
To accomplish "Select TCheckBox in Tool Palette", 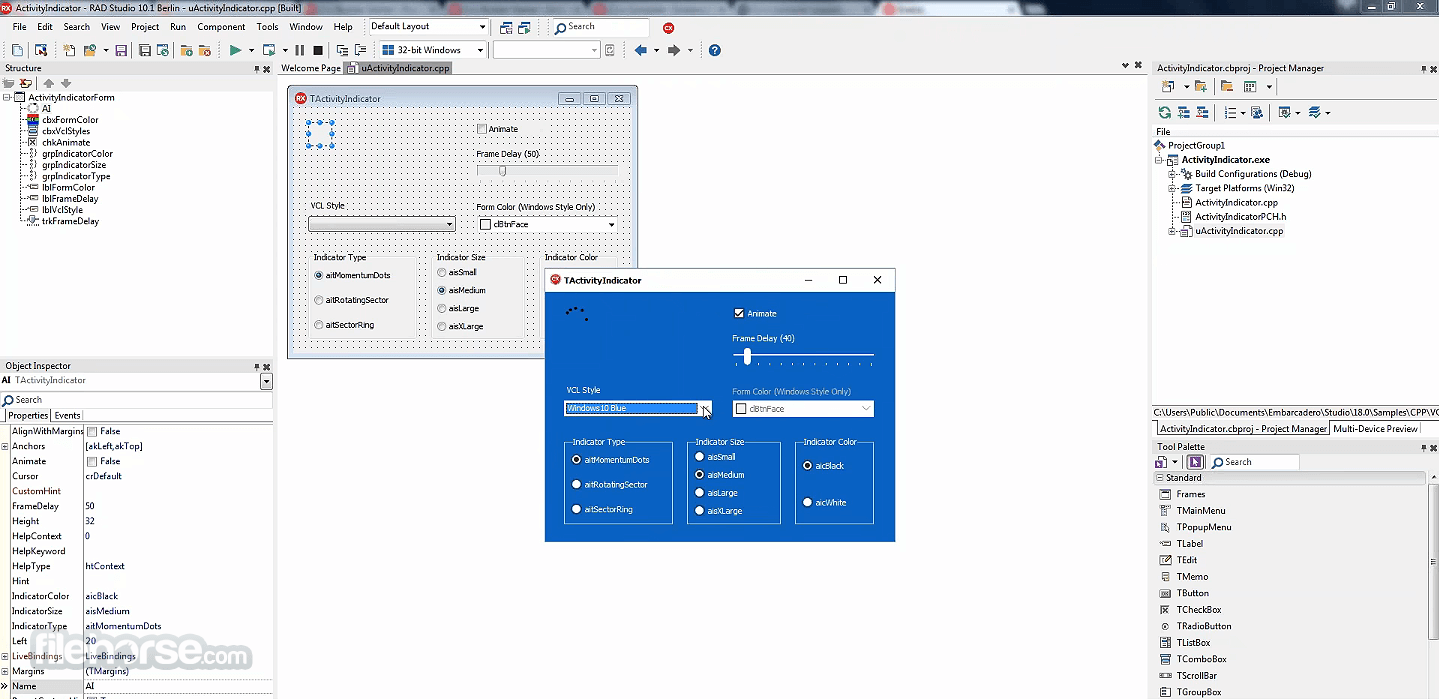I will pyautogui.click(x=1198, y=609).
